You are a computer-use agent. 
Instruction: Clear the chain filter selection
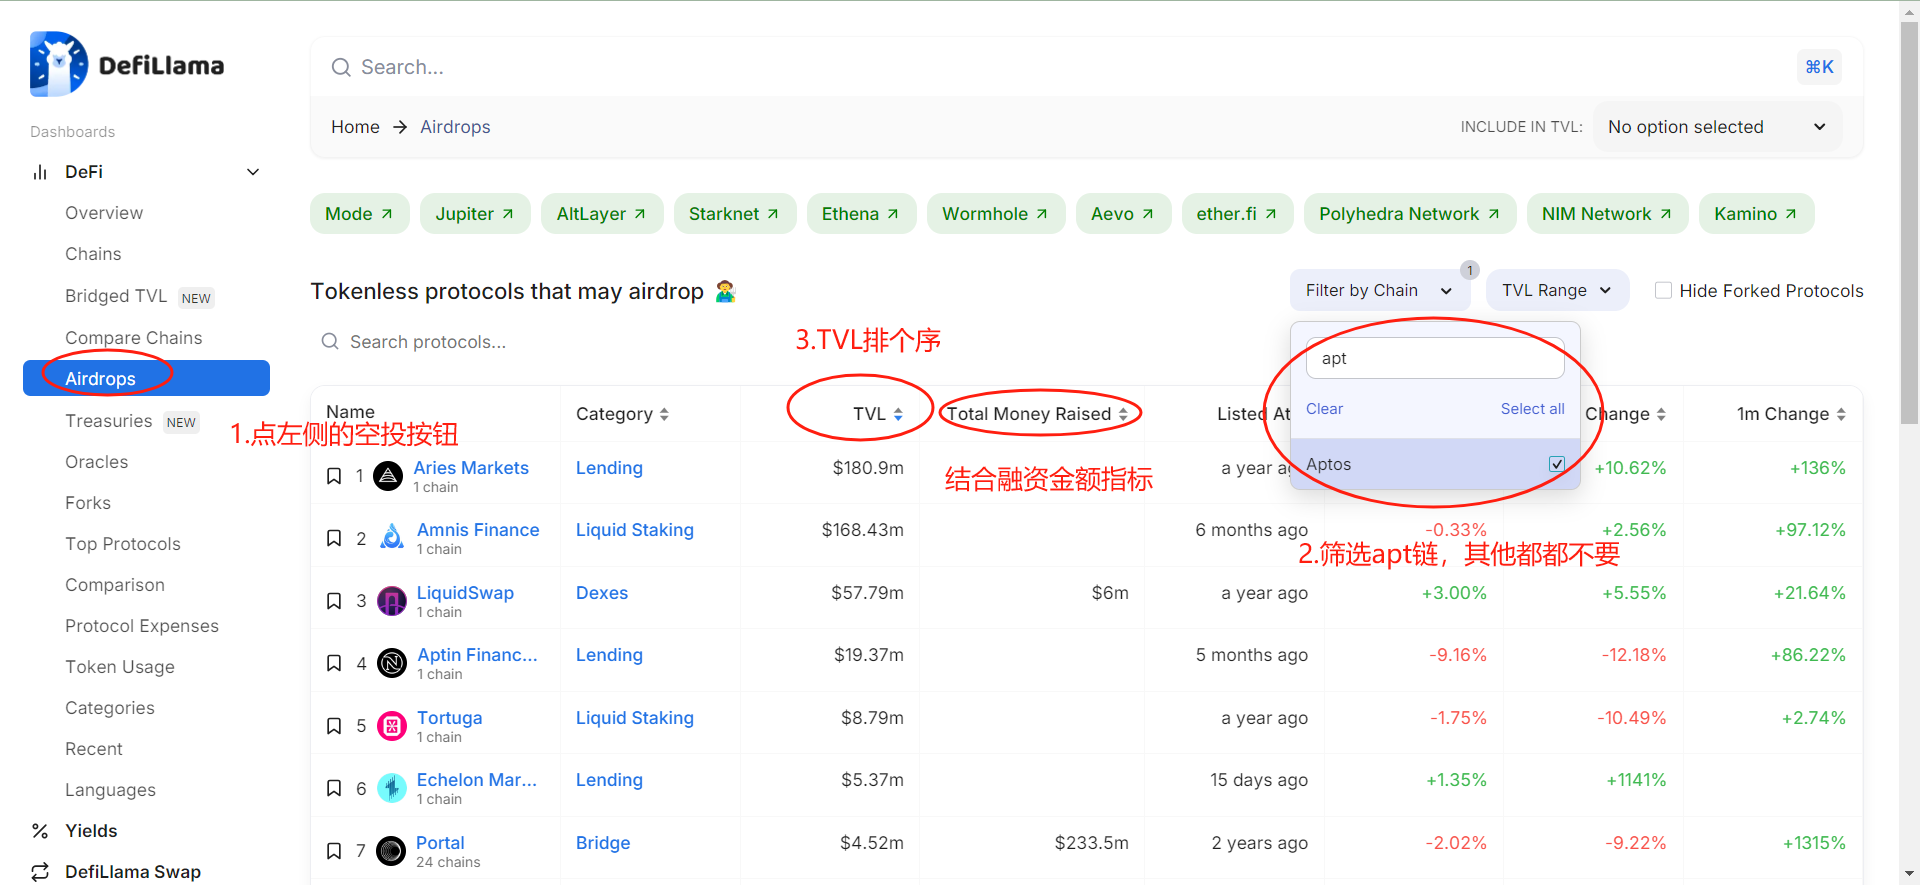click(x=1324, y=409)
